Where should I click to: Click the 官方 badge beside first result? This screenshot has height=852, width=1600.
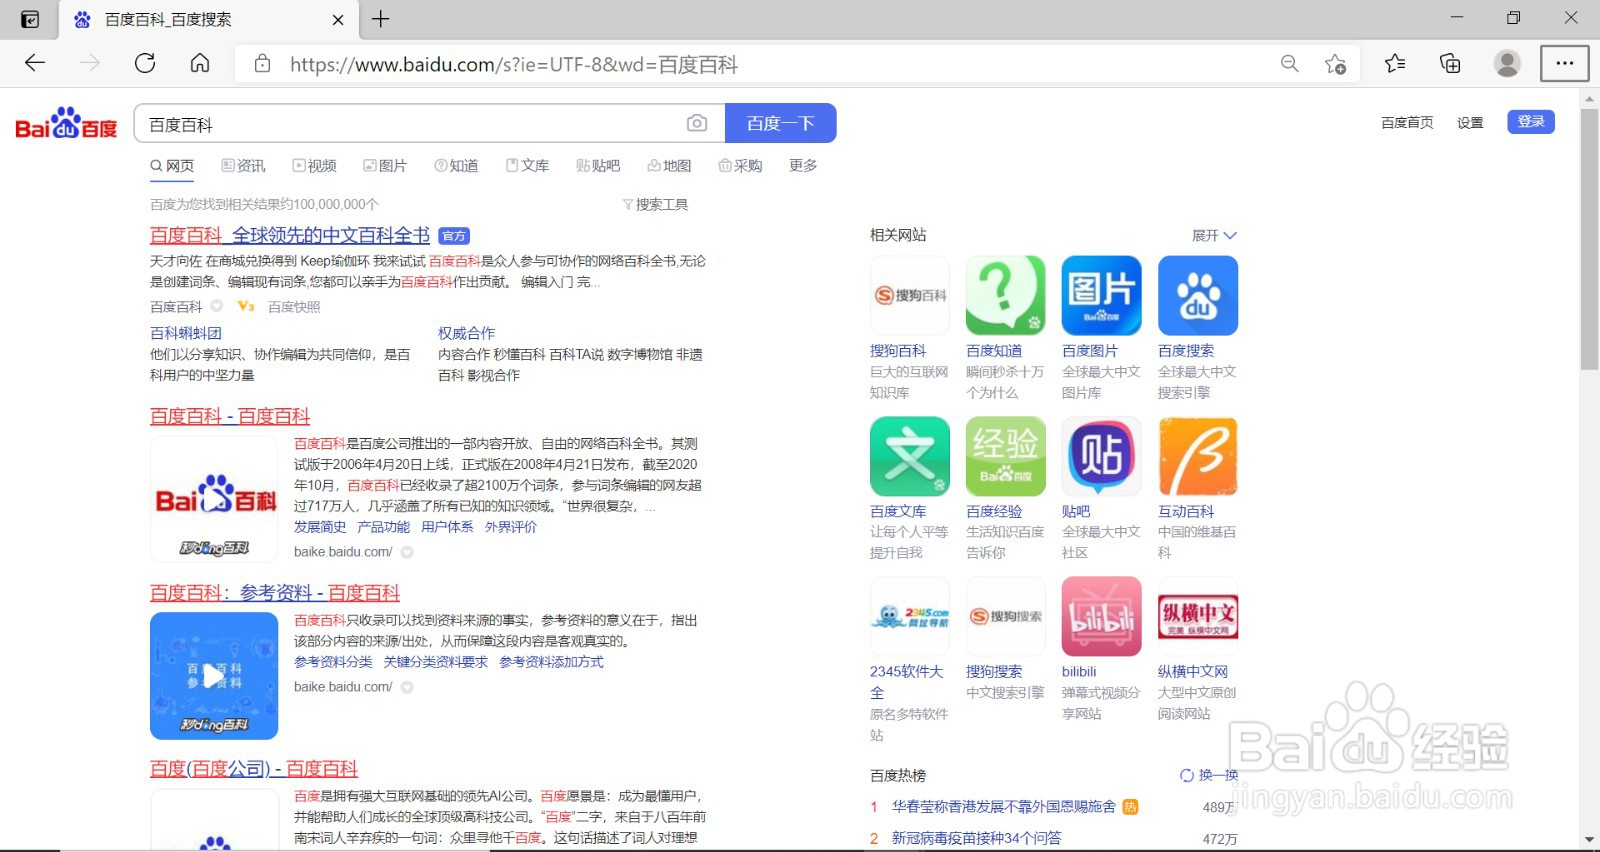click(x=454, y=236)
